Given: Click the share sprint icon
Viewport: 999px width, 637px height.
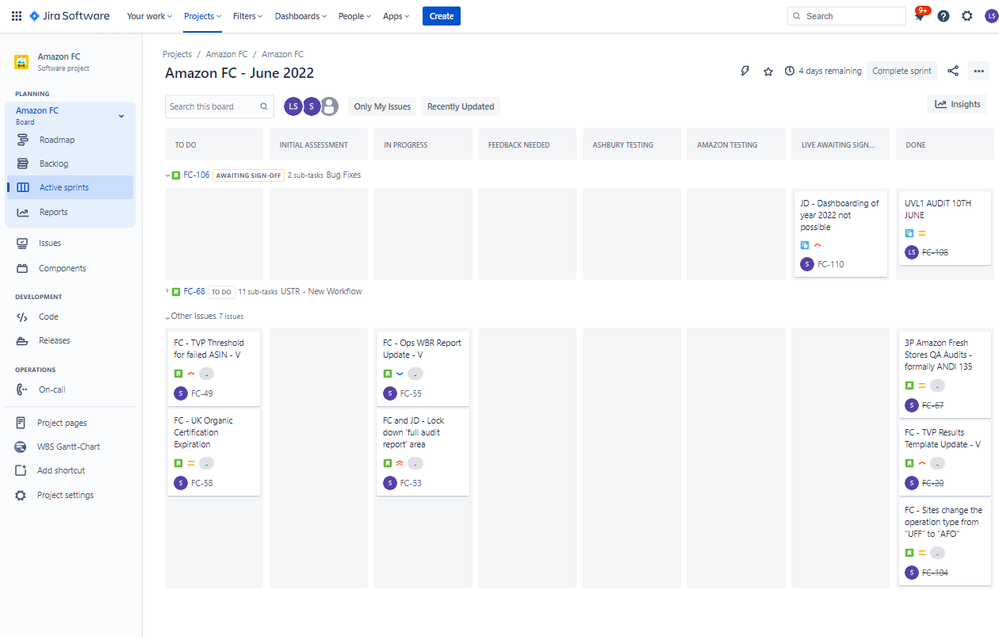Looking at the screenshot, I should (953, 71).
